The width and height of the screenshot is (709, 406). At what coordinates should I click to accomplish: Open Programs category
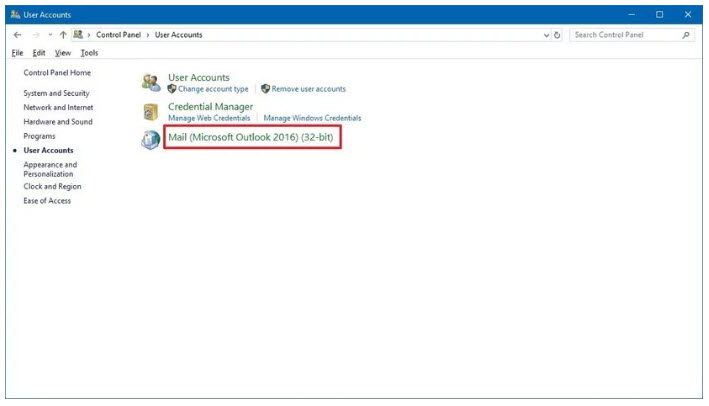pos(39,136)
